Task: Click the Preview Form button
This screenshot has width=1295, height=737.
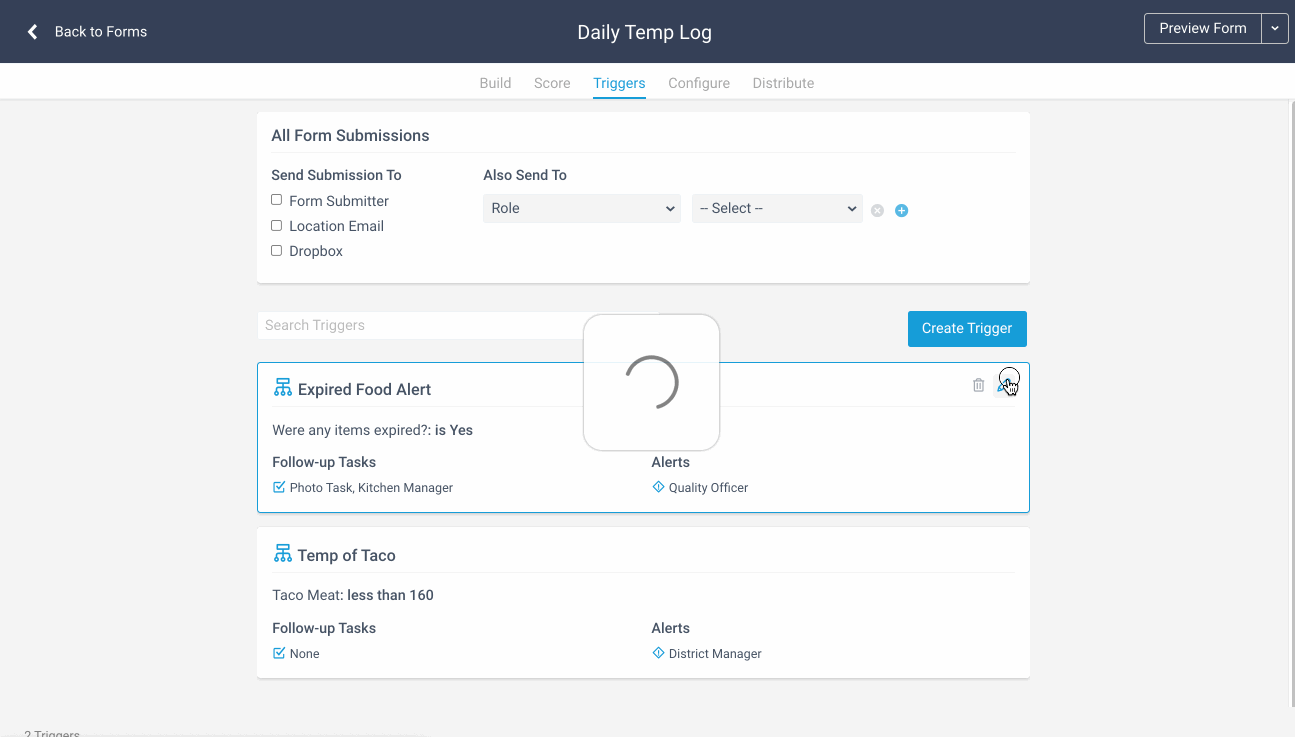Action: (x=1203, y=29)
